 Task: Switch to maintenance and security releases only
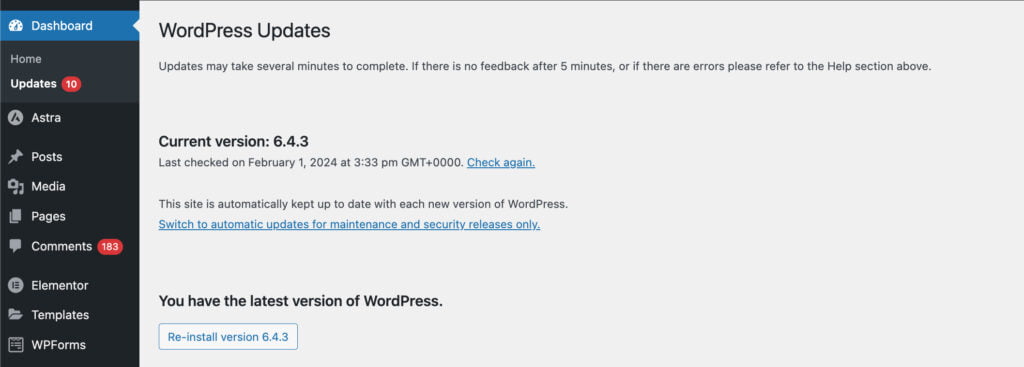349,225
